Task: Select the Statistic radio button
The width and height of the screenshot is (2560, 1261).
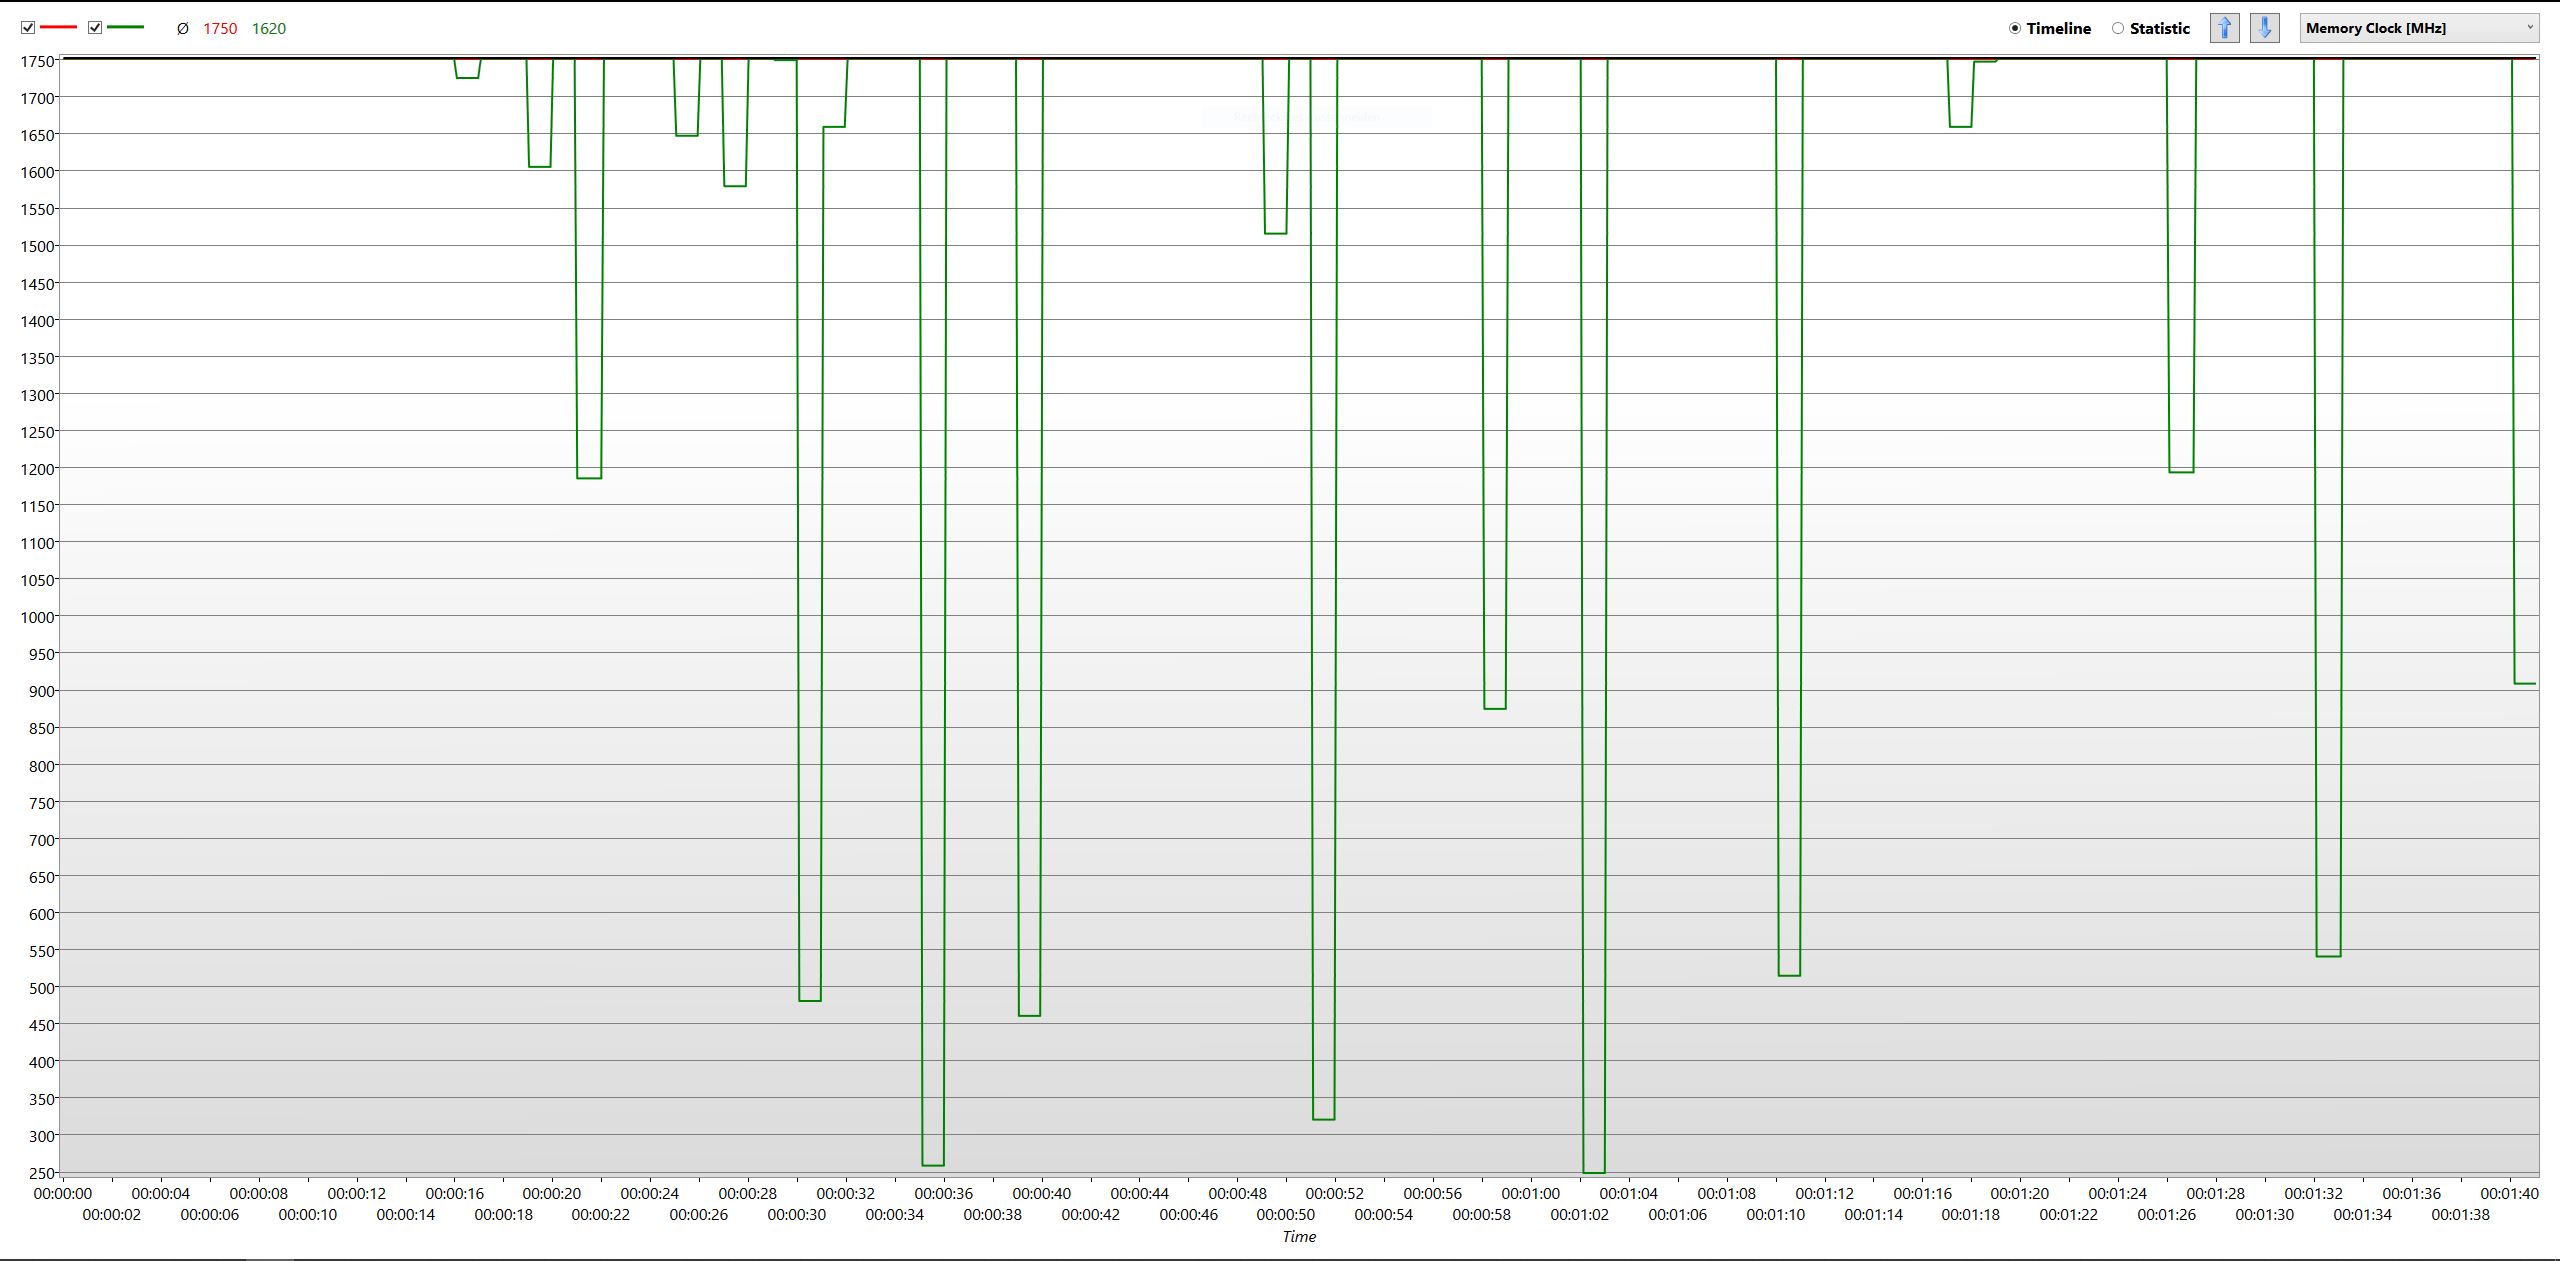Action: coord(2118,28)
